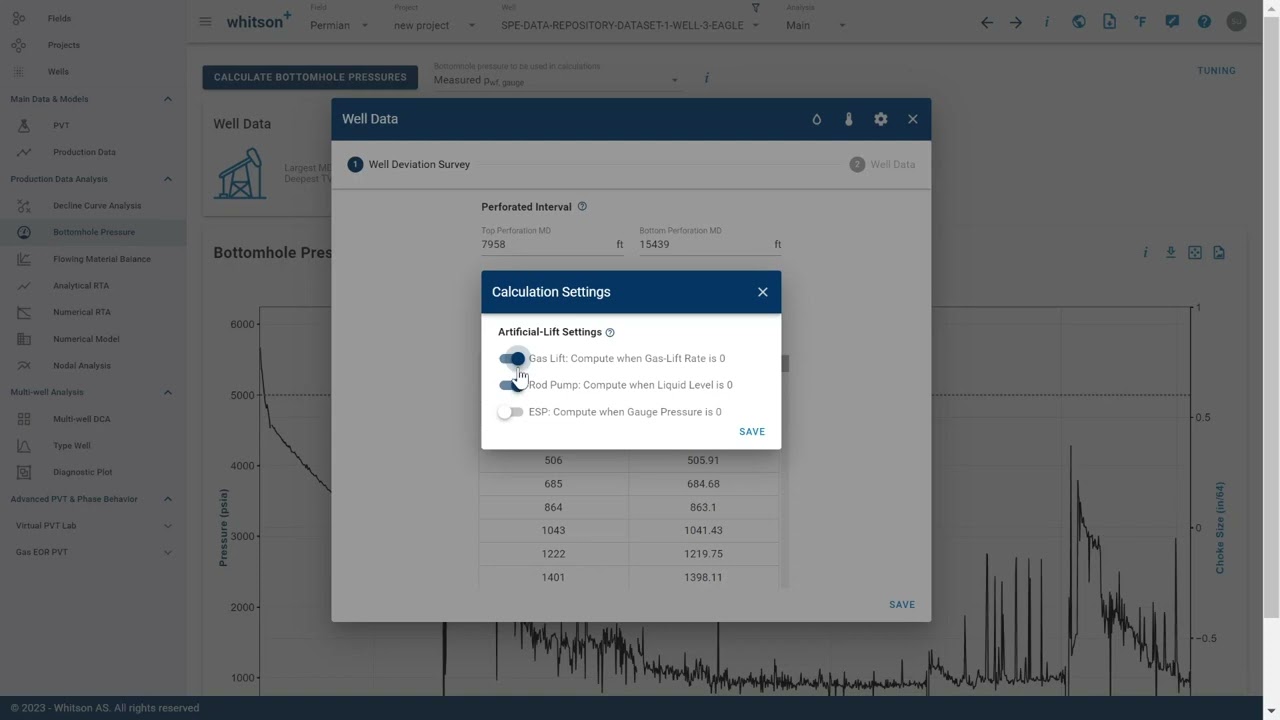This screenshot has width=1280, height=720.
Task: Open the hamburger menu beside whitson logo
Action: tap(205, 22)
